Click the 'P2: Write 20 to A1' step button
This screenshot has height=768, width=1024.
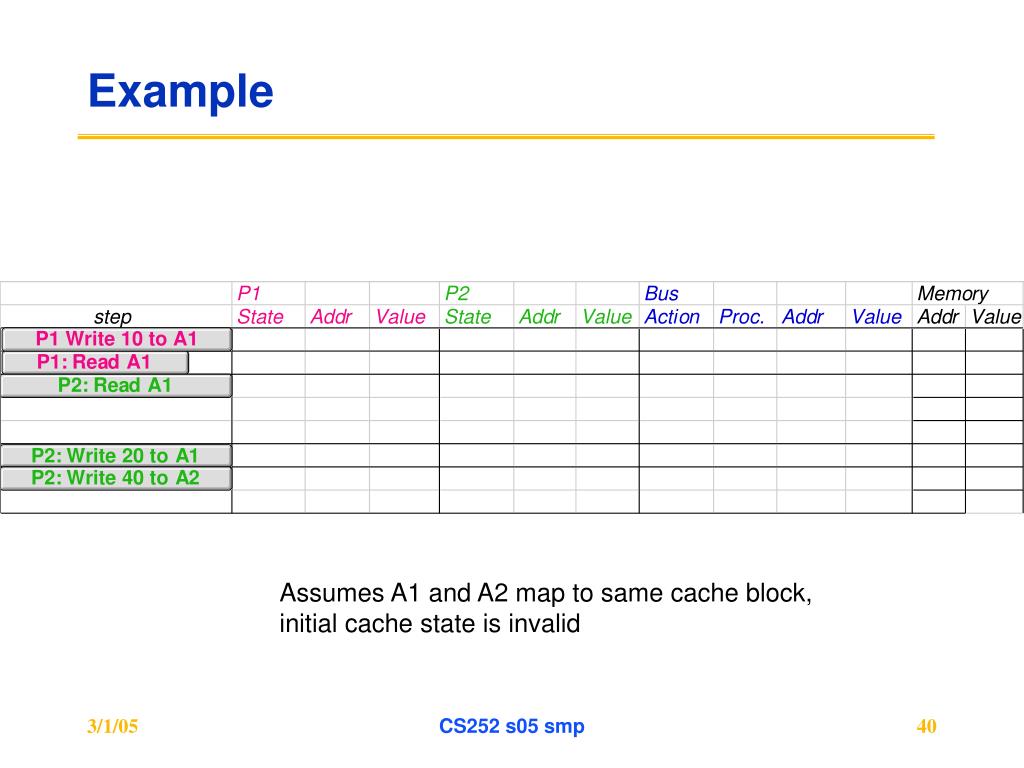(x=116, y=455)
